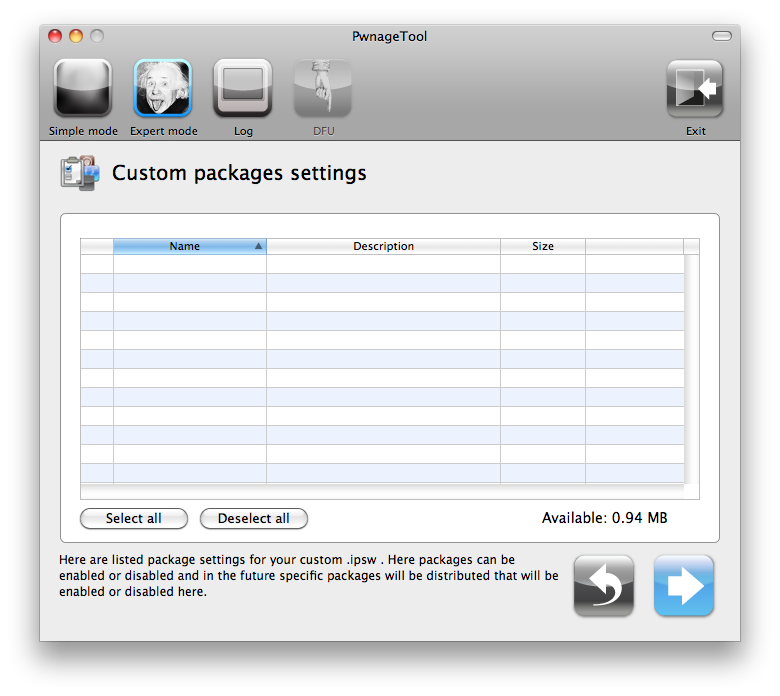Click the packages table vertical scrollbar

pos(691,369)
